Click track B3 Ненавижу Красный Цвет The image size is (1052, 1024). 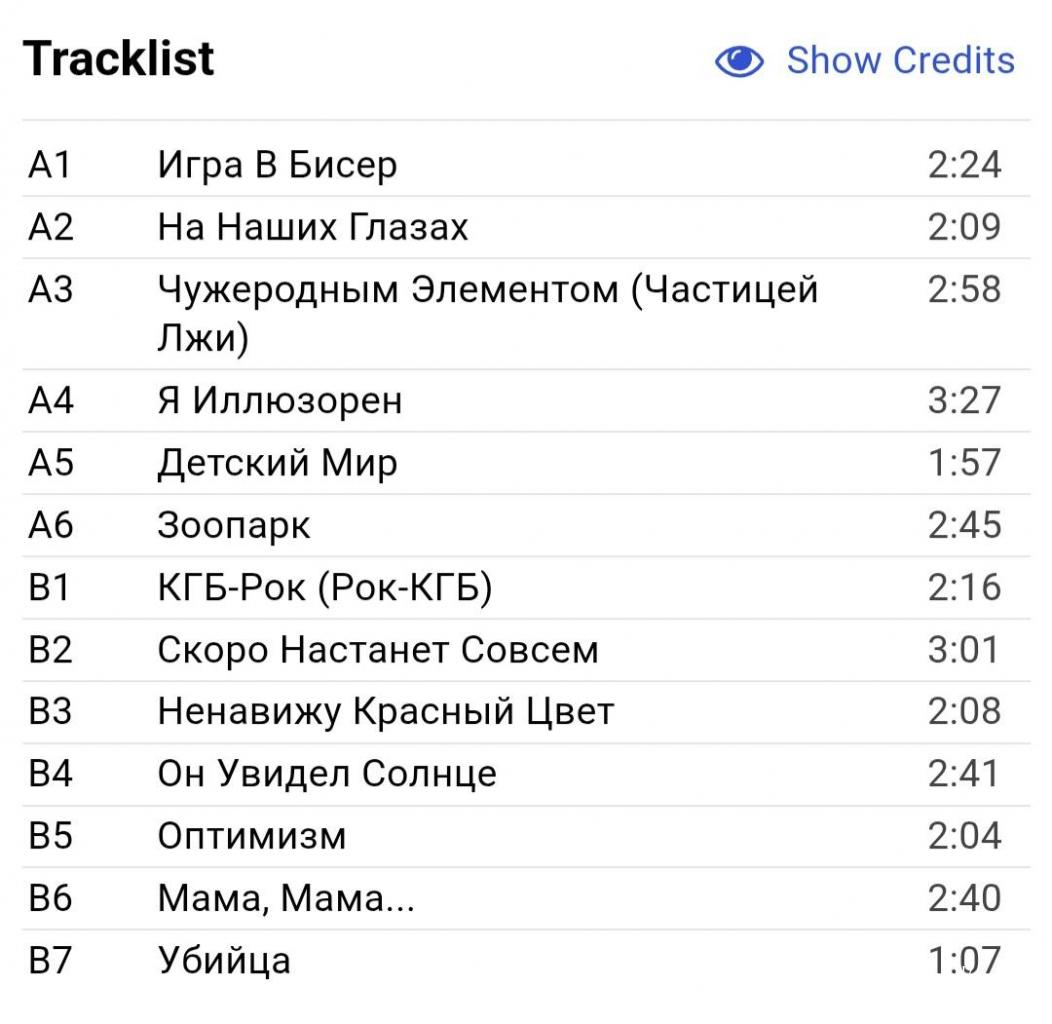[x=526, y=711]
